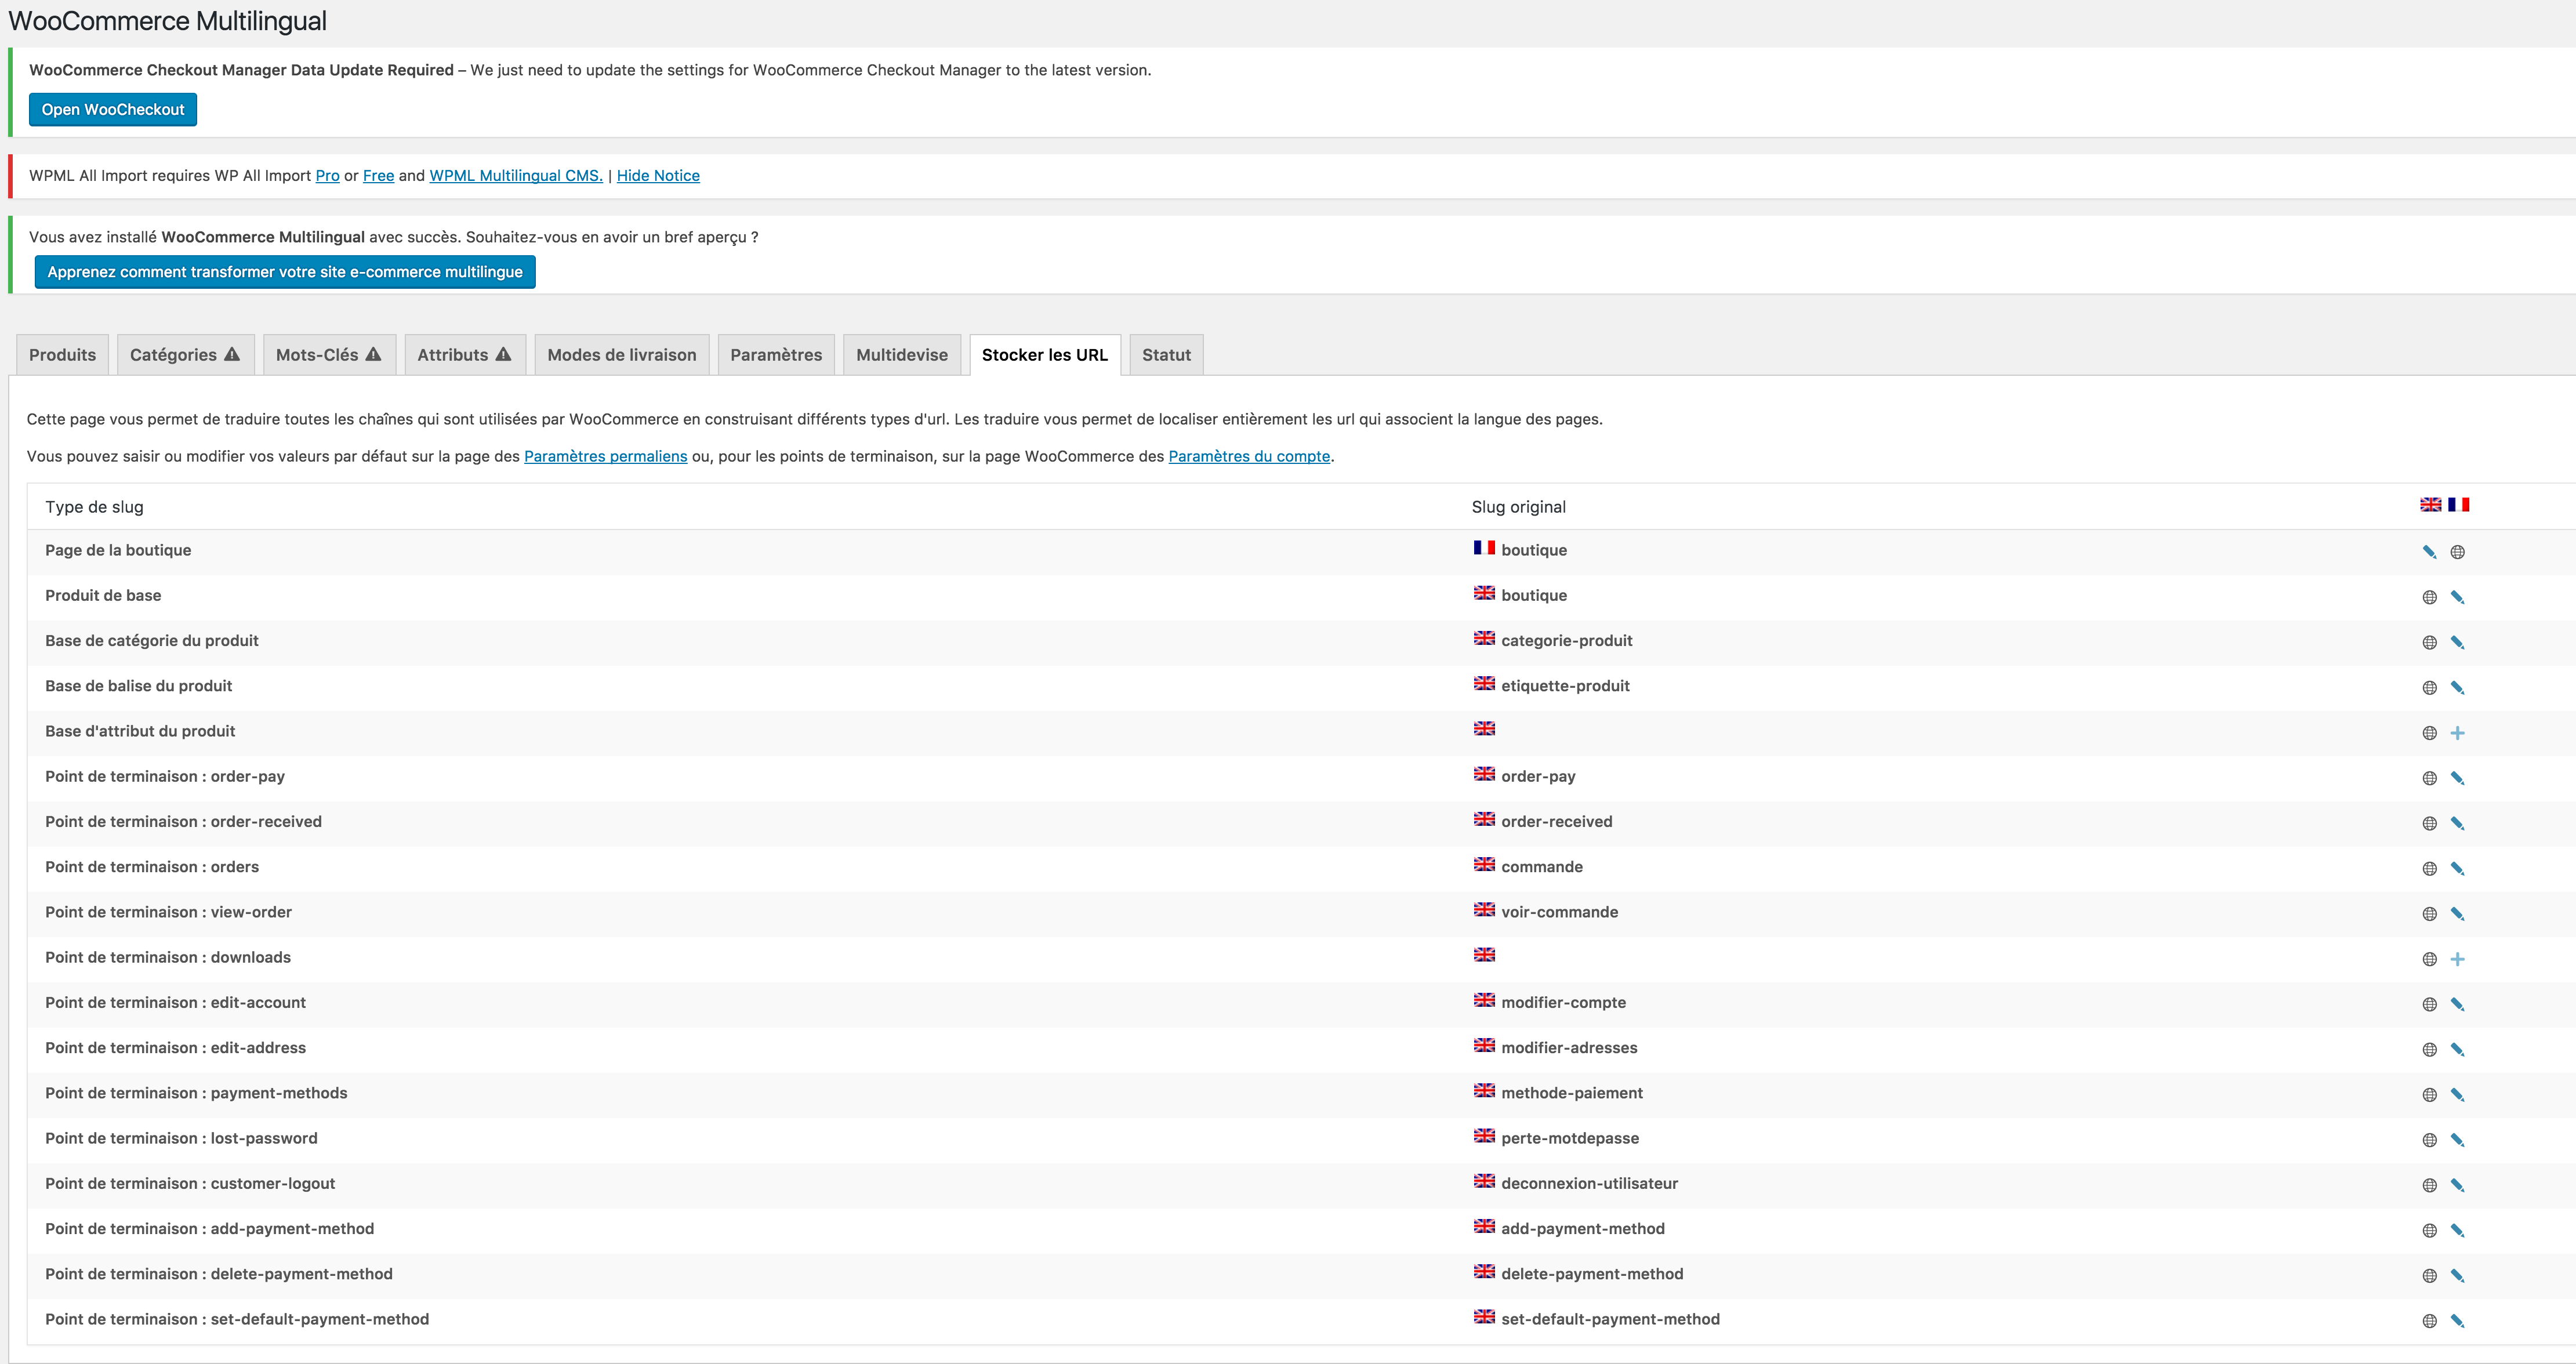Edit pencil for lost-password endpoint

(x=2457, y=1140)
